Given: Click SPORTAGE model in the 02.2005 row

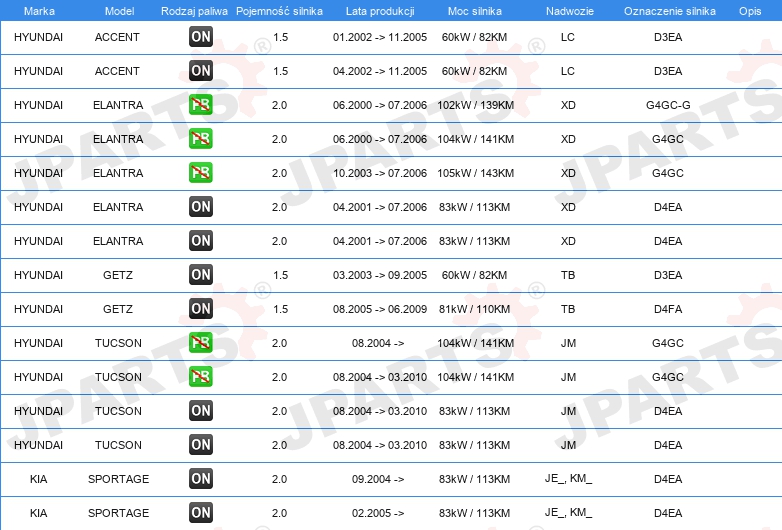Looking at the screenshot, I should [119, 513].
